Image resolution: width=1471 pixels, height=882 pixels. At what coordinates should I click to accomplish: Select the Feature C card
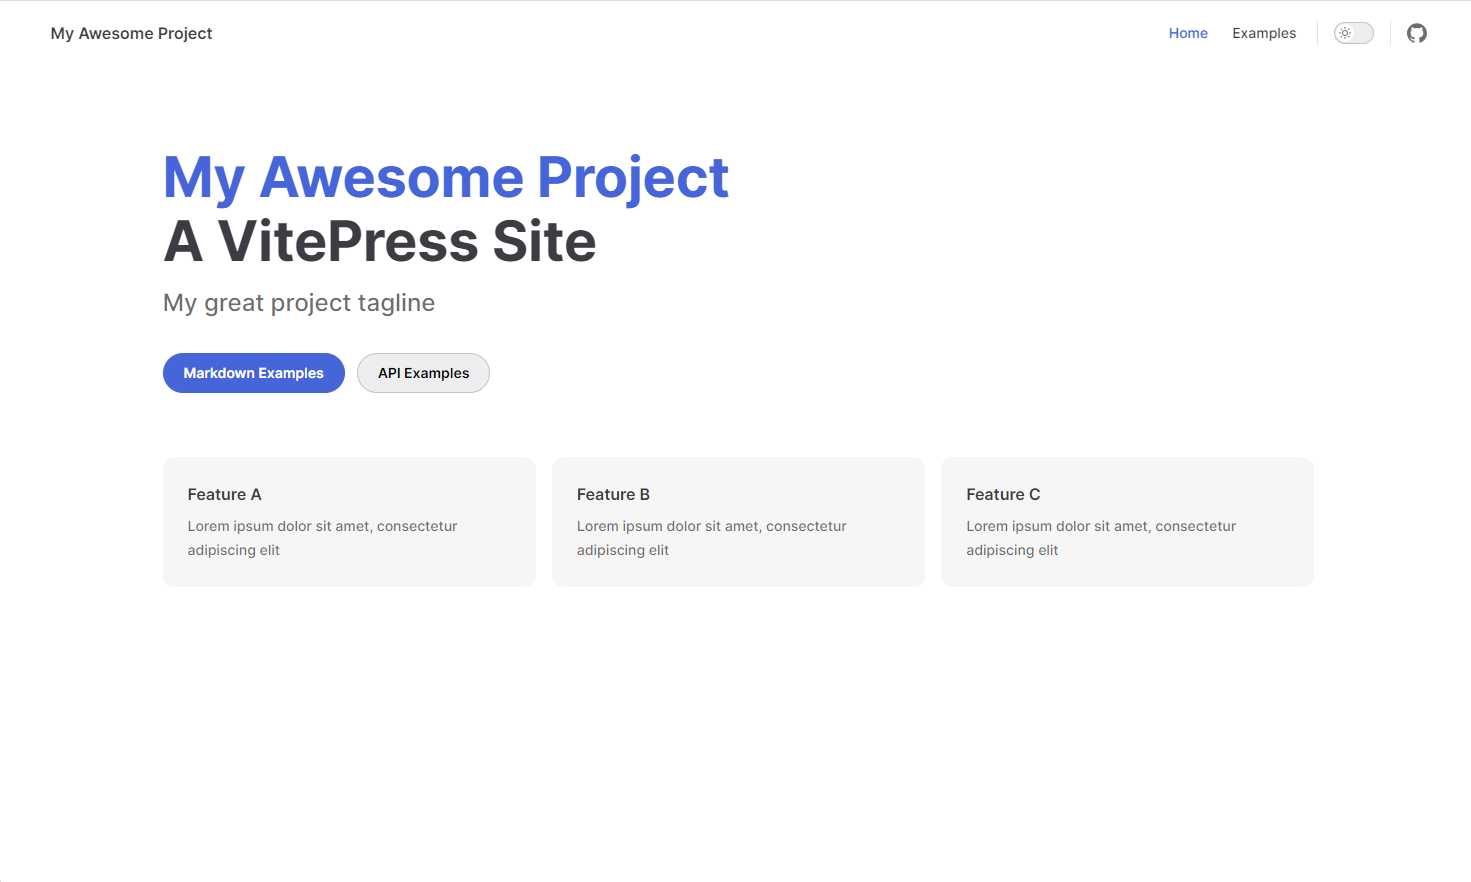1127,522
